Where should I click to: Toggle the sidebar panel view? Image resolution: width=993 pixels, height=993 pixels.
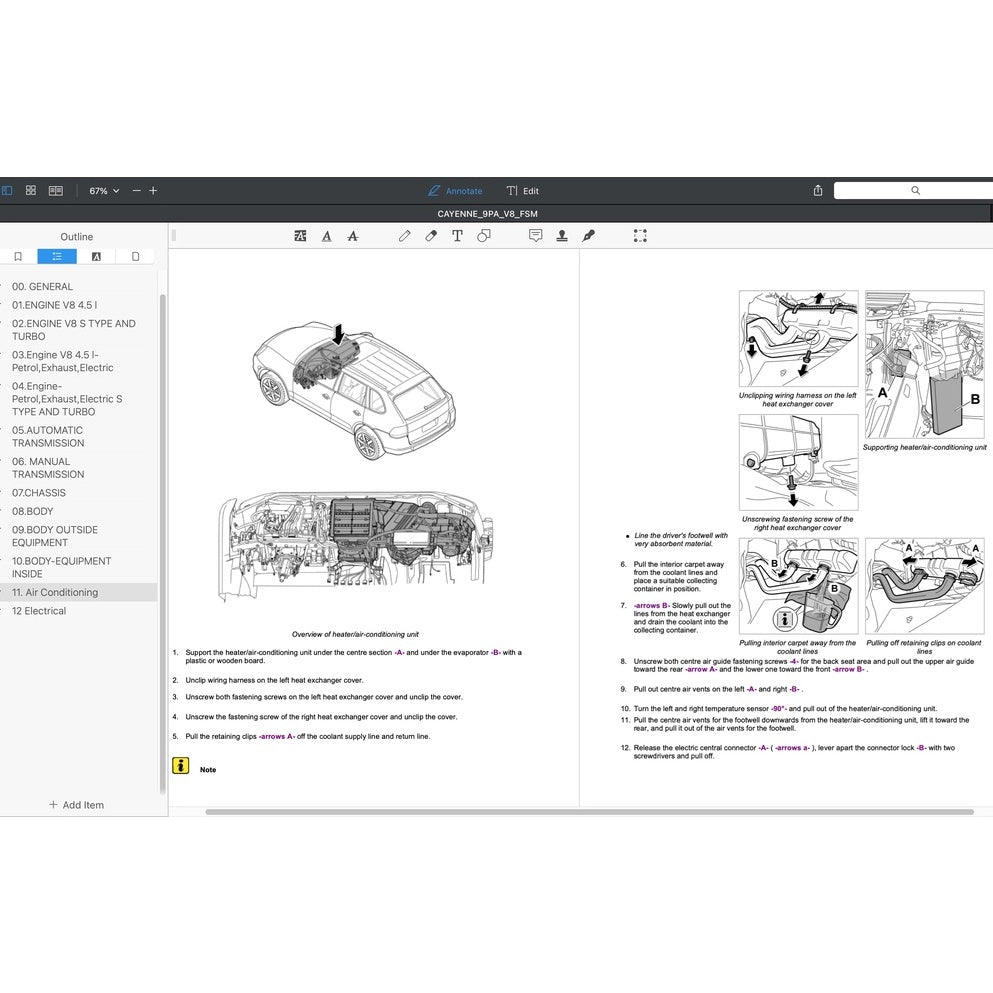[x=7, y=190]
